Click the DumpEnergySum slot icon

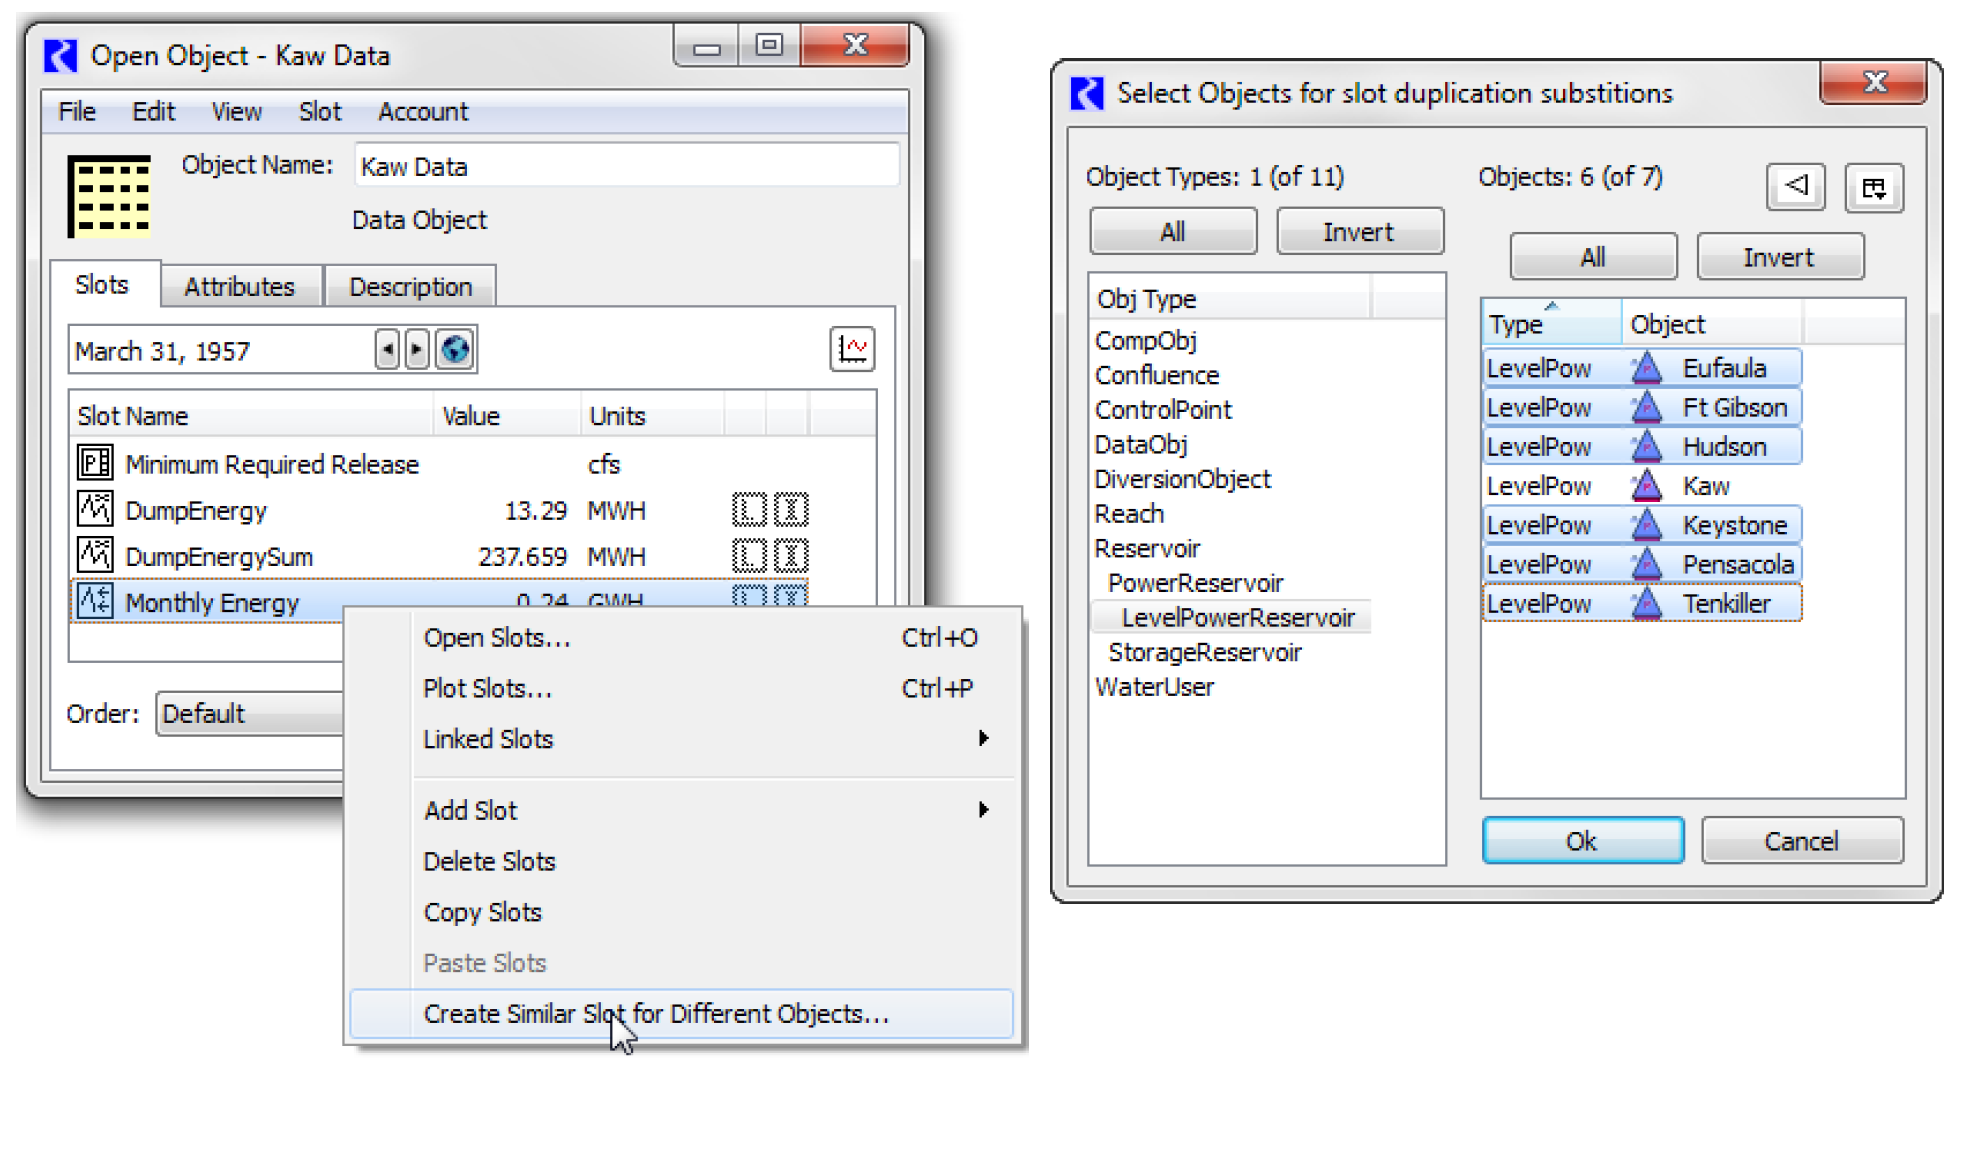pyautogui.click(x=95, y=556)
